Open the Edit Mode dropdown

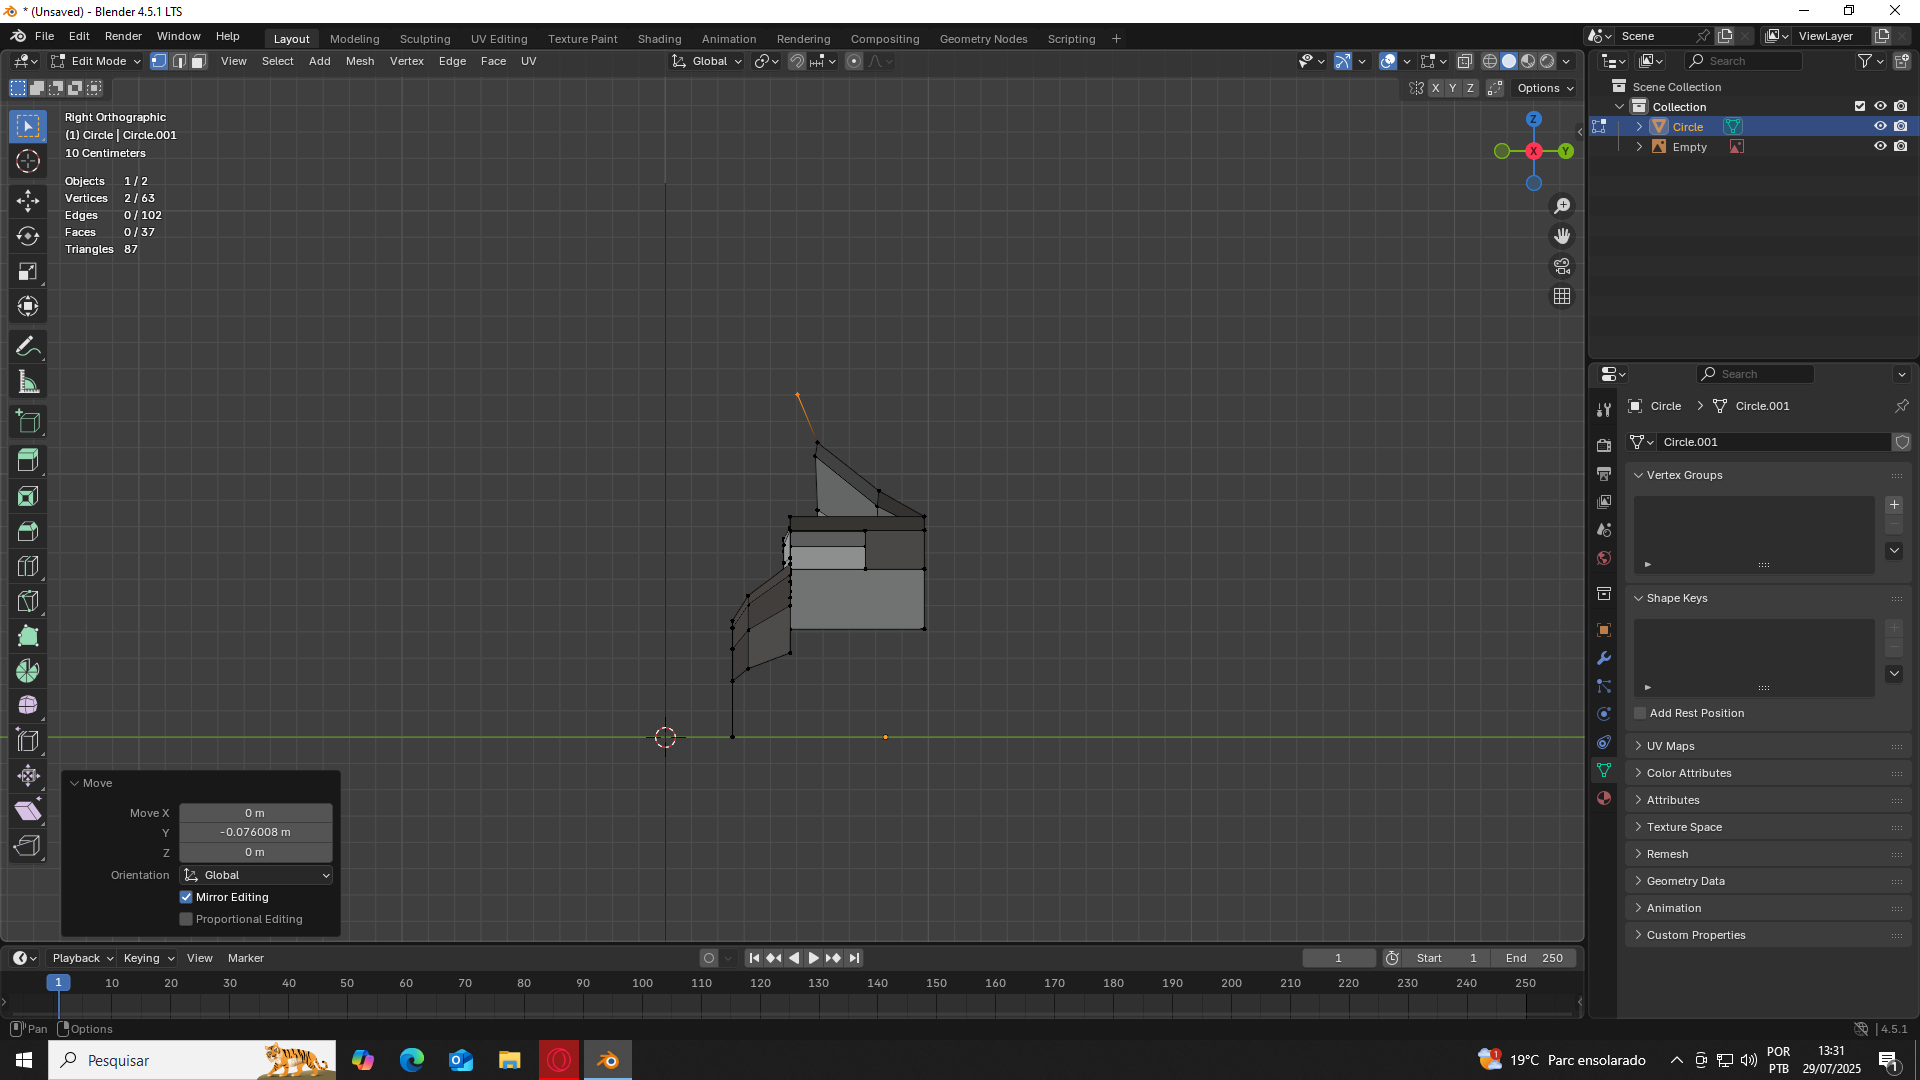[x=97, y=61]
